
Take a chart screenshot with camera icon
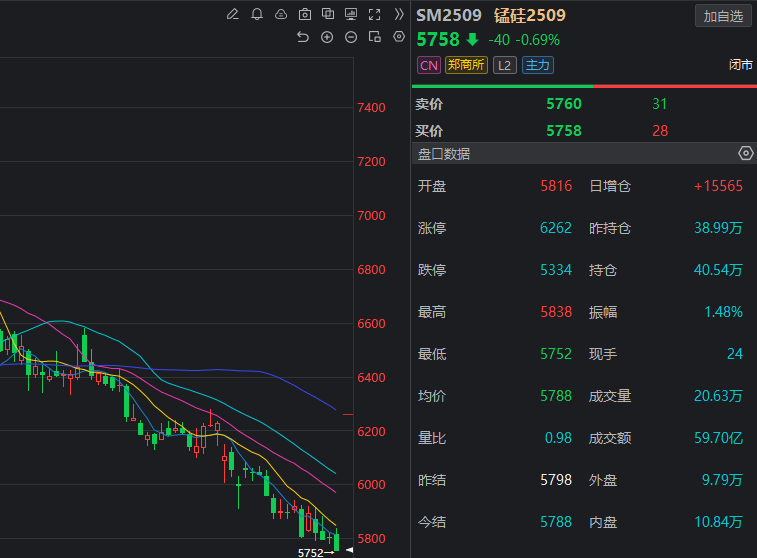[x=305, y=14]
